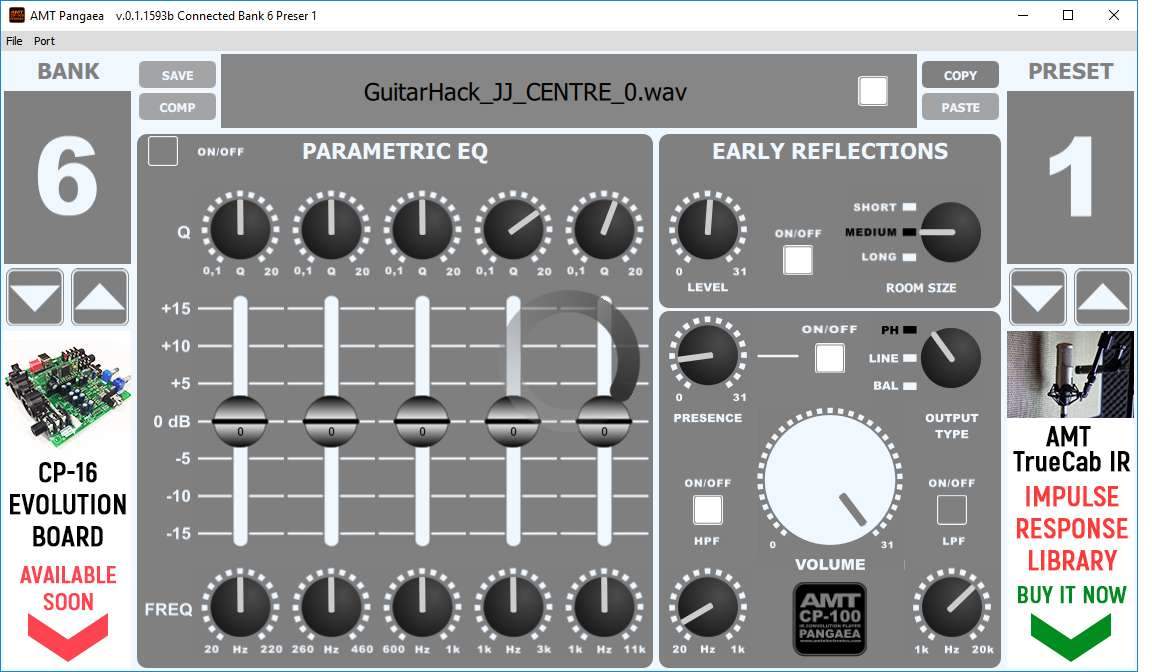Click the COPY button
The width and height of the screenshot is (1152, 672).
pyautogui.click(x=960, y=75)
